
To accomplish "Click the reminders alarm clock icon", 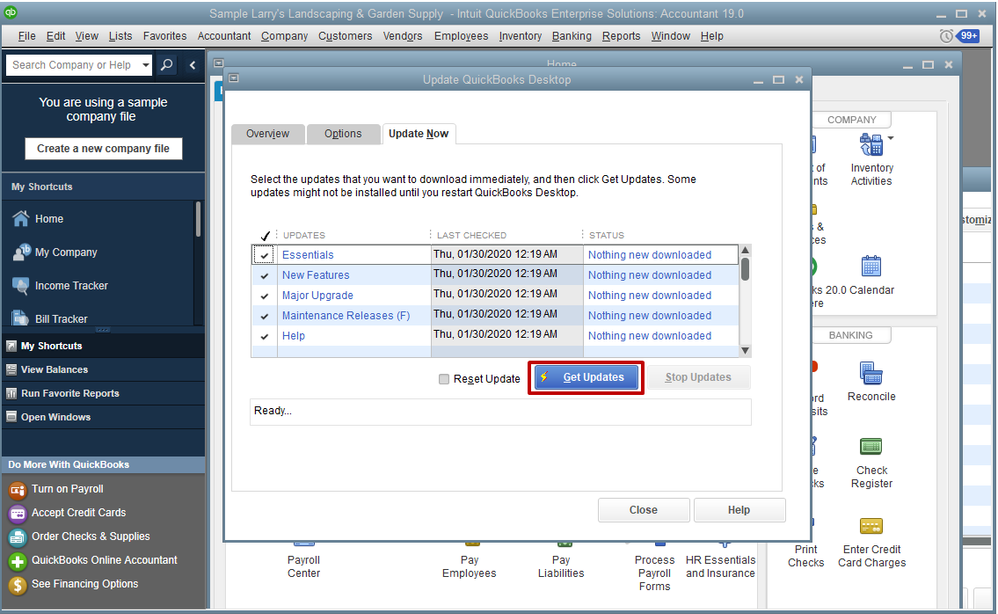I will click(946, 36).
